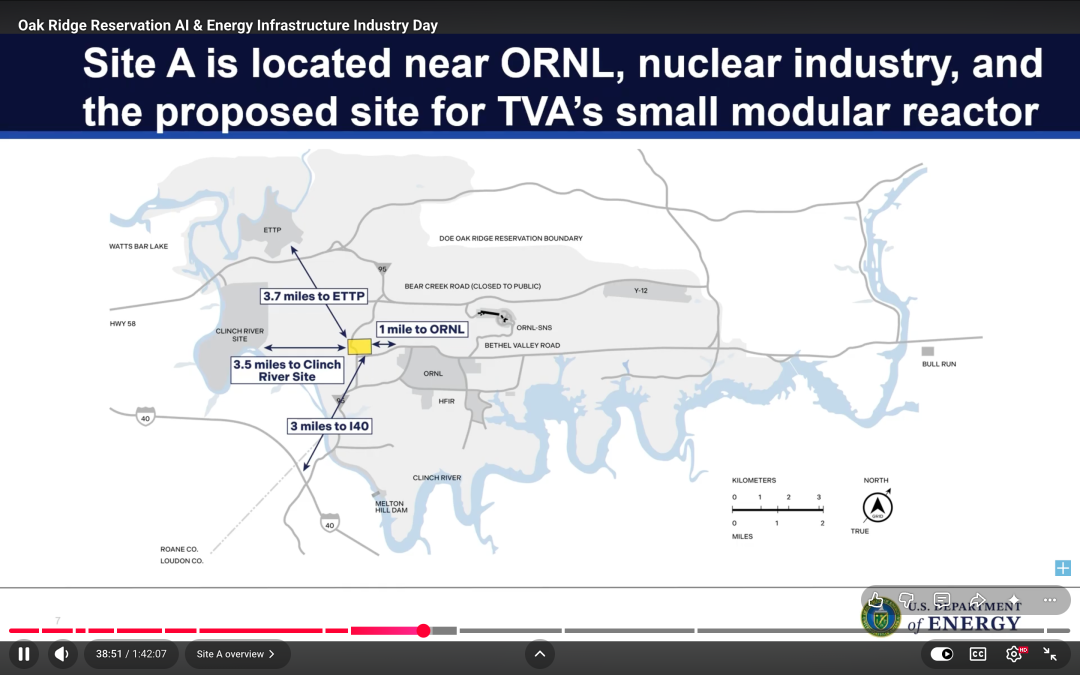Click the 'Y-12' map label

[x=641, y=291]
